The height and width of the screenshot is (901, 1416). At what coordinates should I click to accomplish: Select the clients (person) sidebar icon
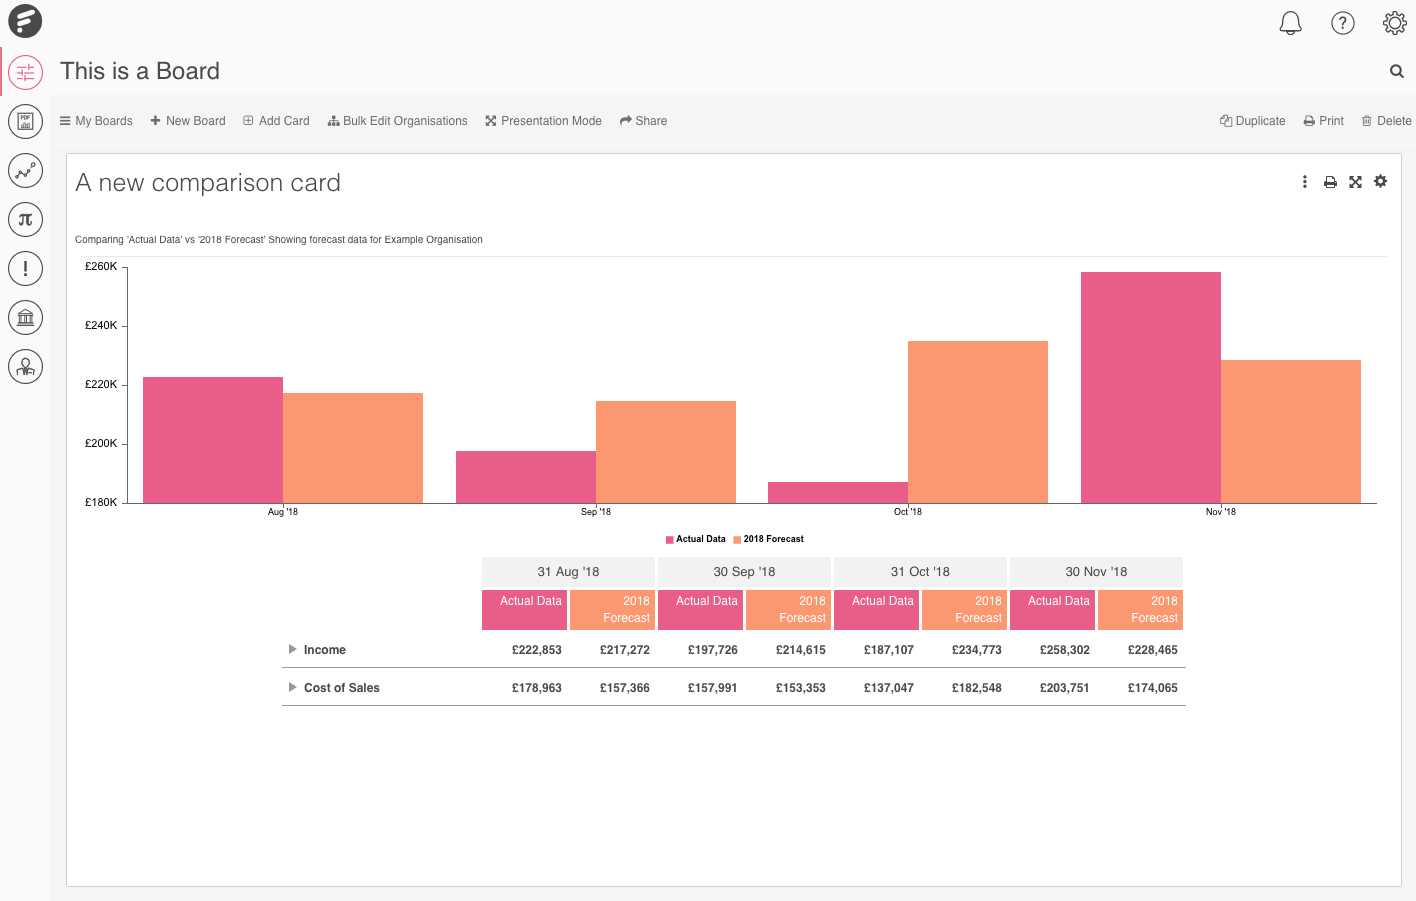25,366
